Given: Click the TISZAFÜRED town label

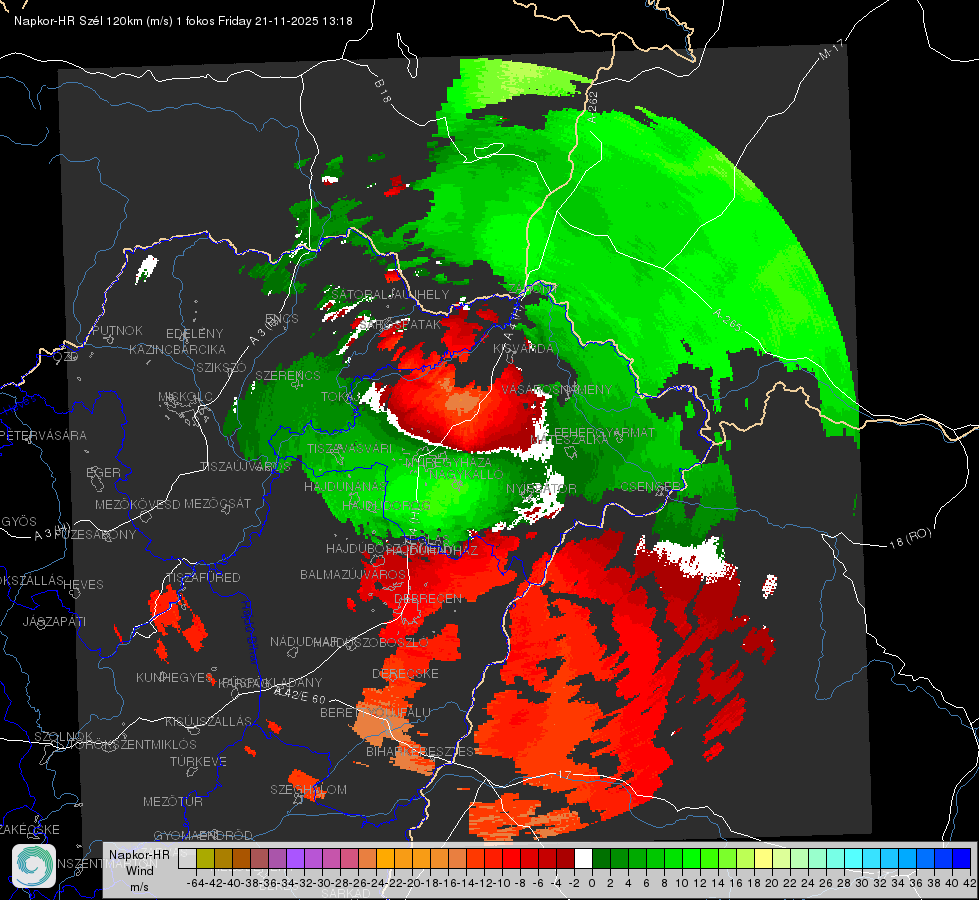Looking at the screenshot, I should coord(203,578).
